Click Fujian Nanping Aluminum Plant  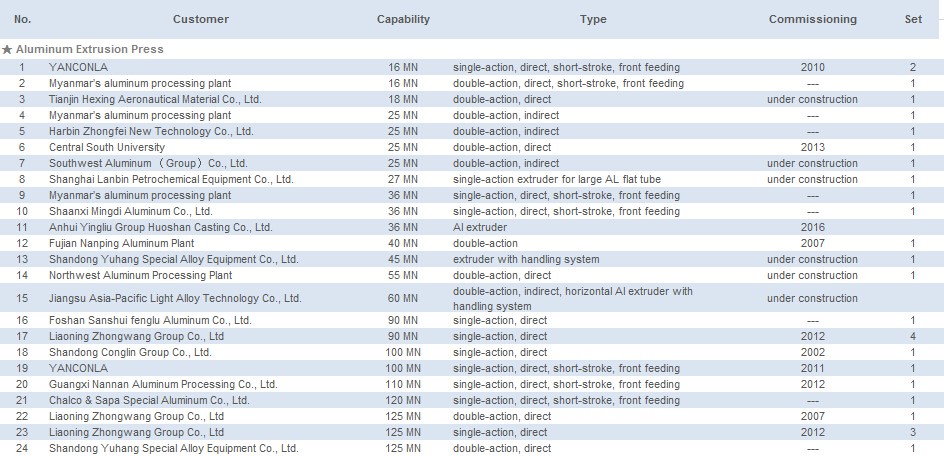(122, 243)
